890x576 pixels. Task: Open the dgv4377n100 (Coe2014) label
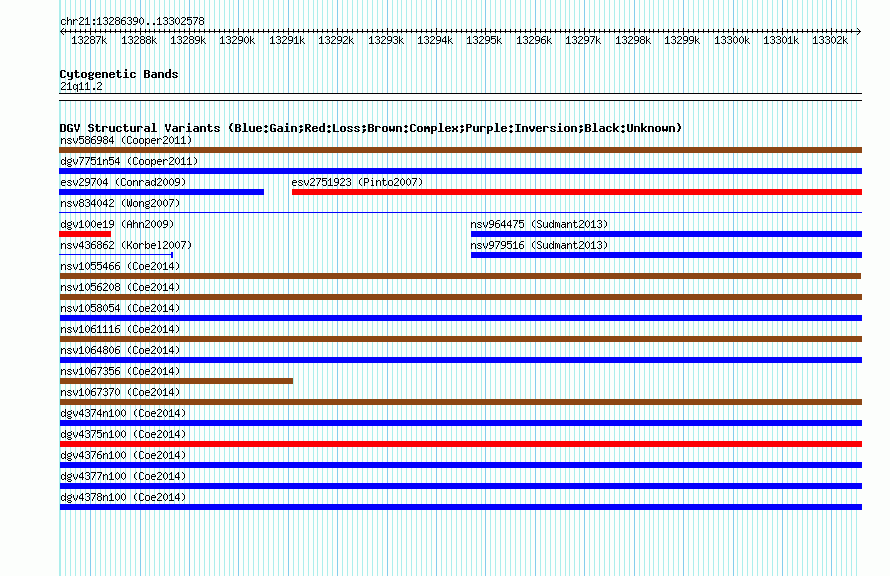(x=123, y=476)
